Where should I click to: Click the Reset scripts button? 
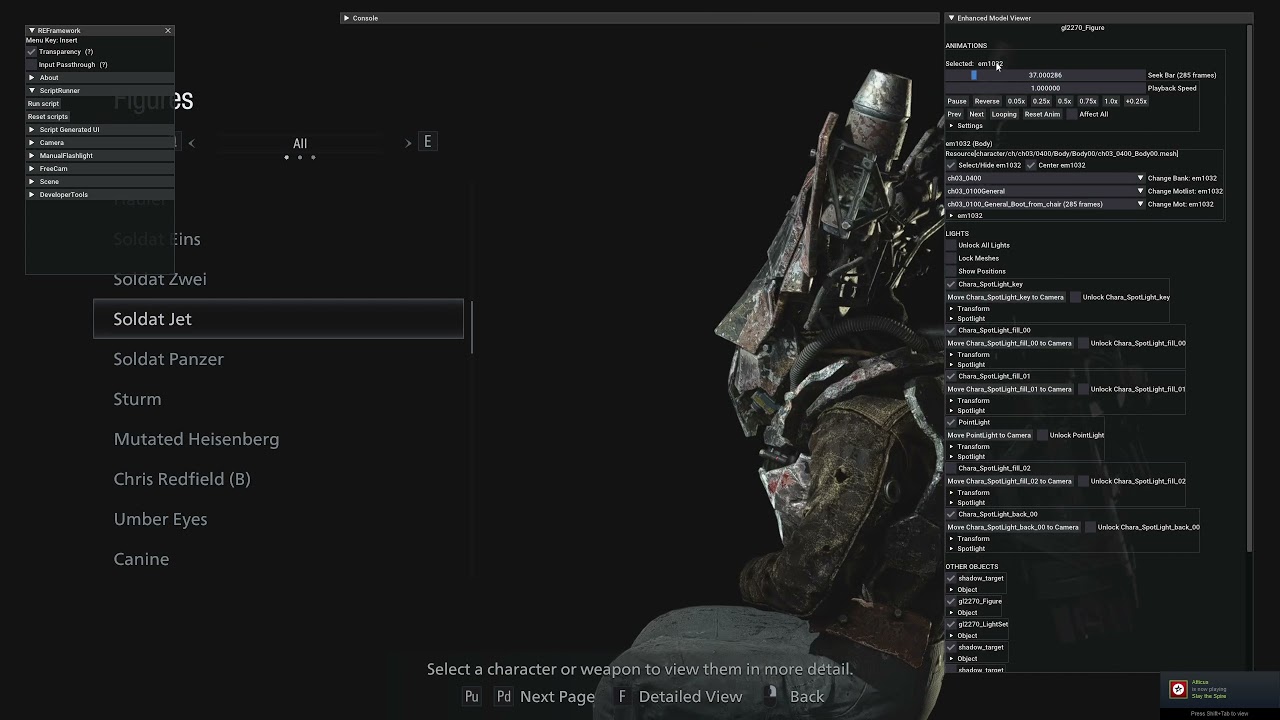48,117
